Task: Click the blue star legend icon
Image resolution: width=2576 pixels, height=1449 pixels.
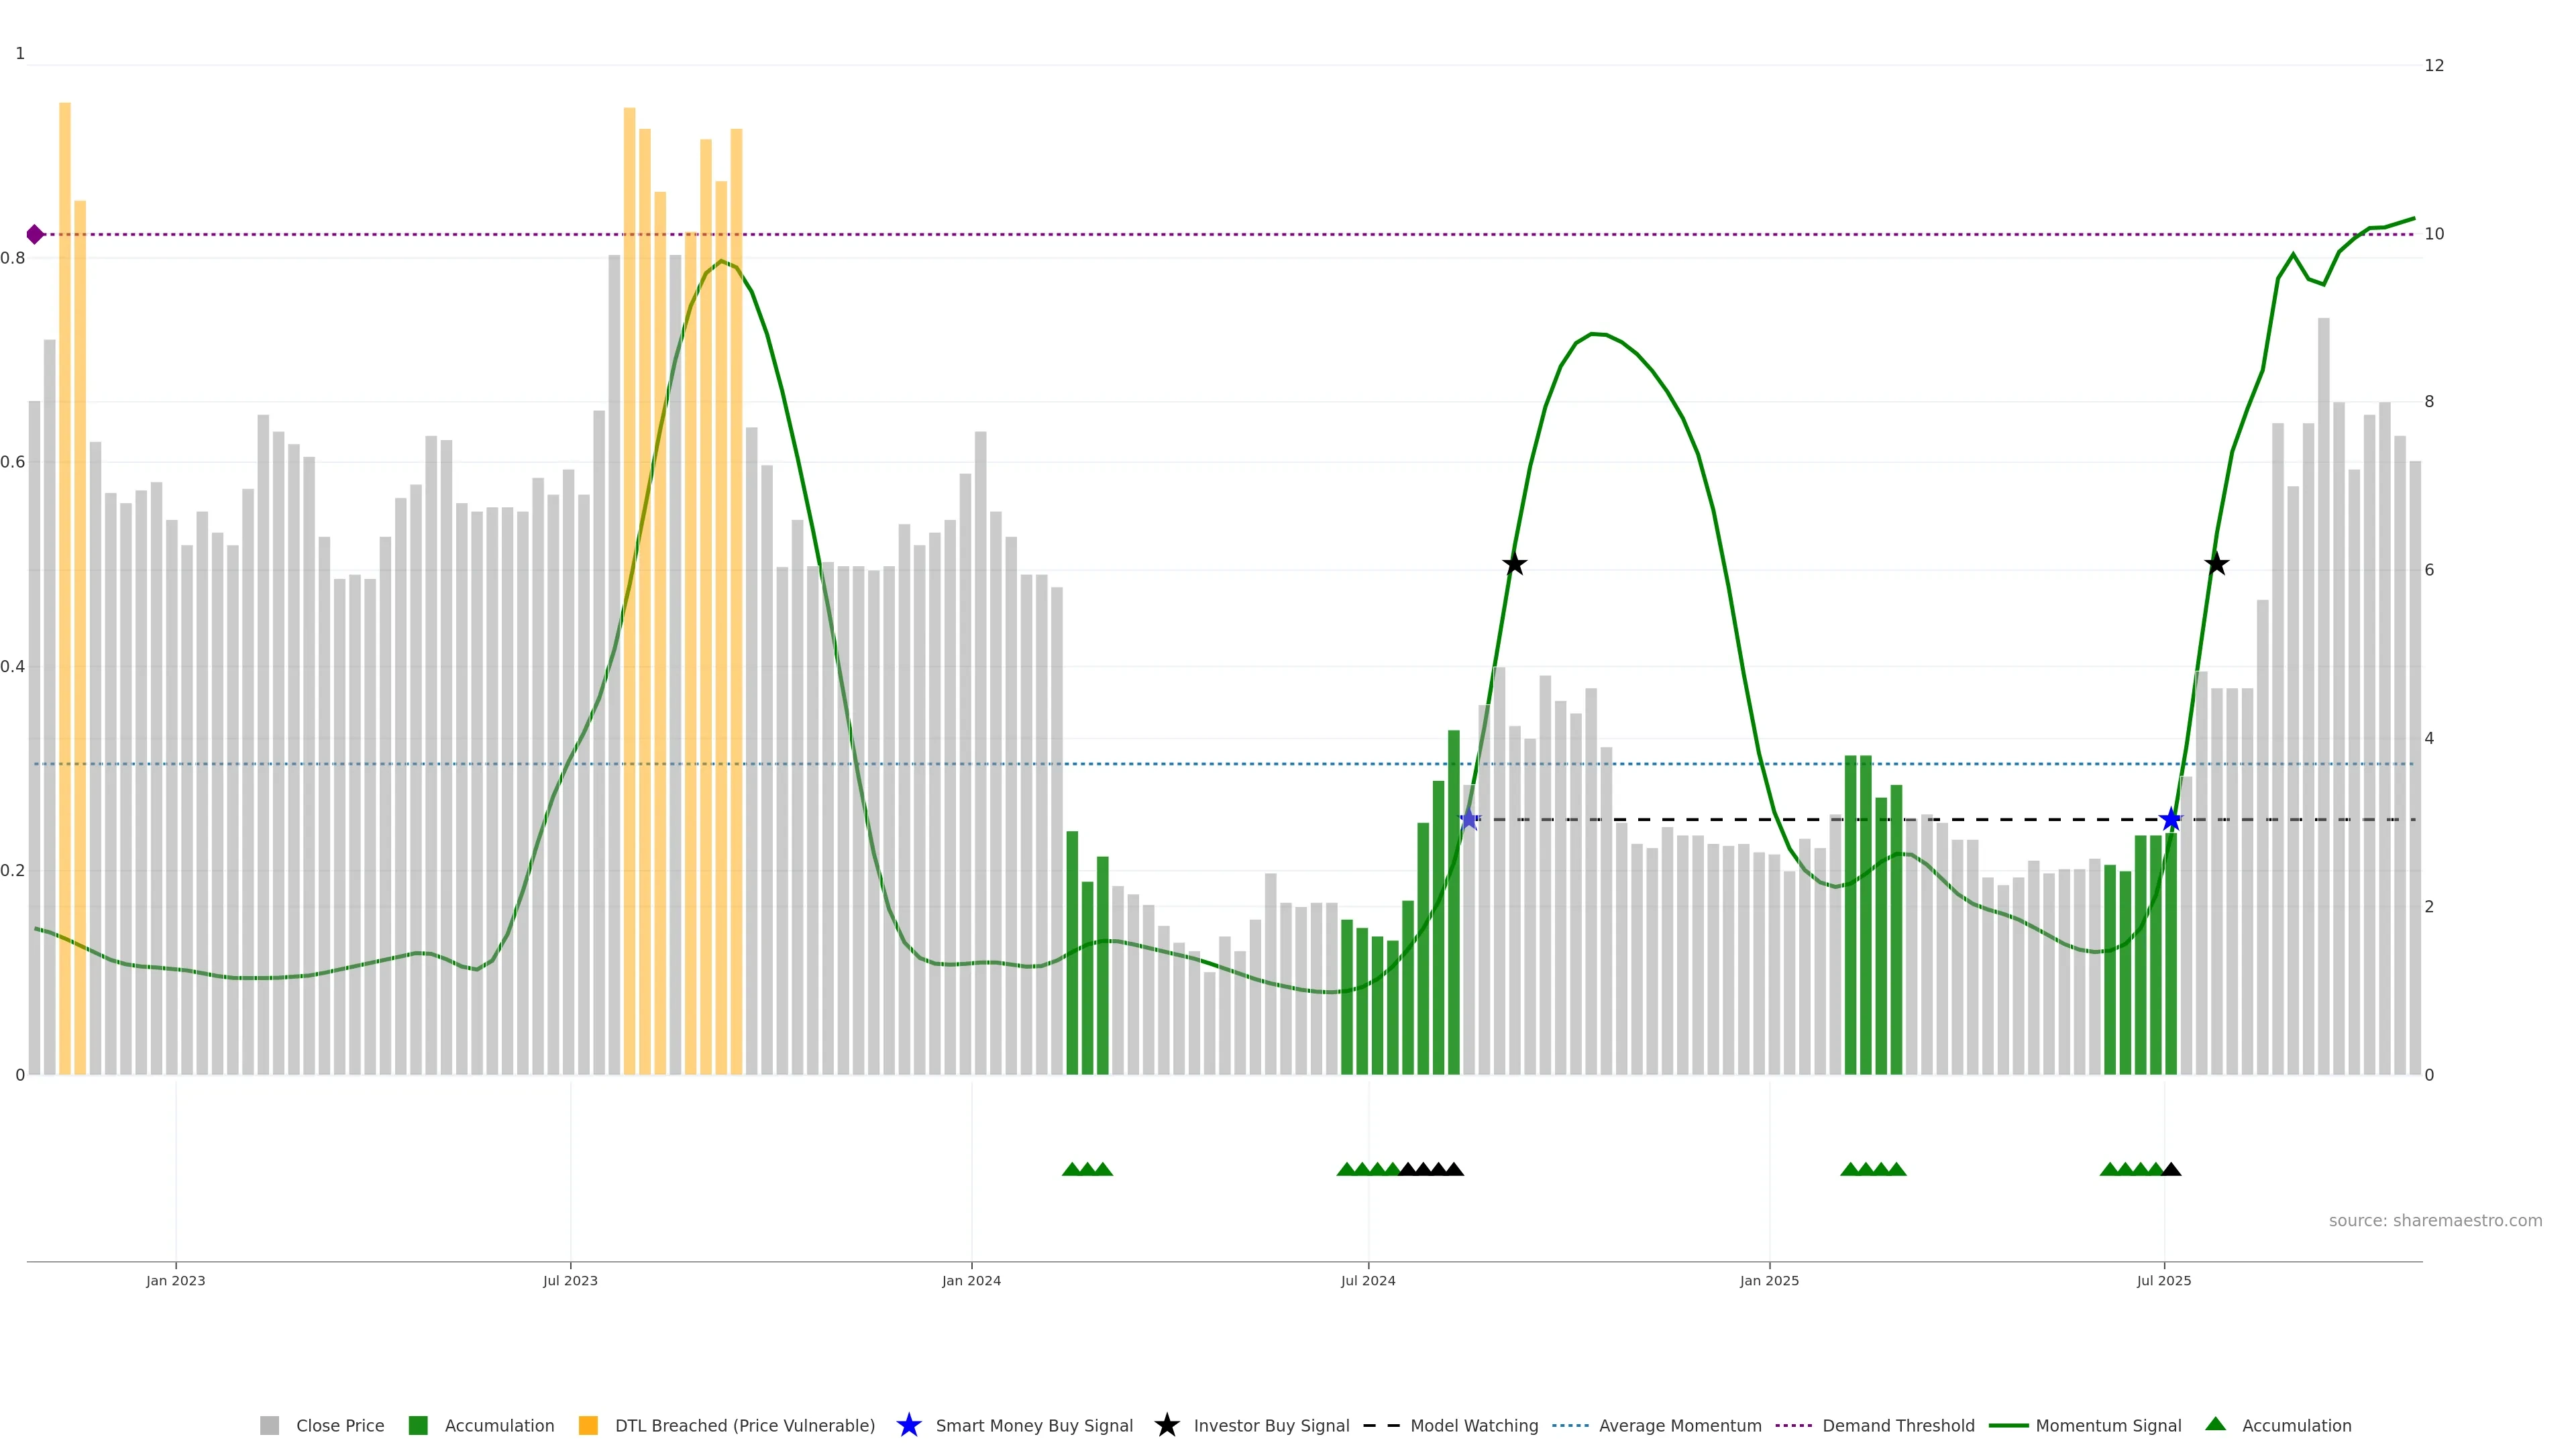Action: click(x=908, y=1425)
